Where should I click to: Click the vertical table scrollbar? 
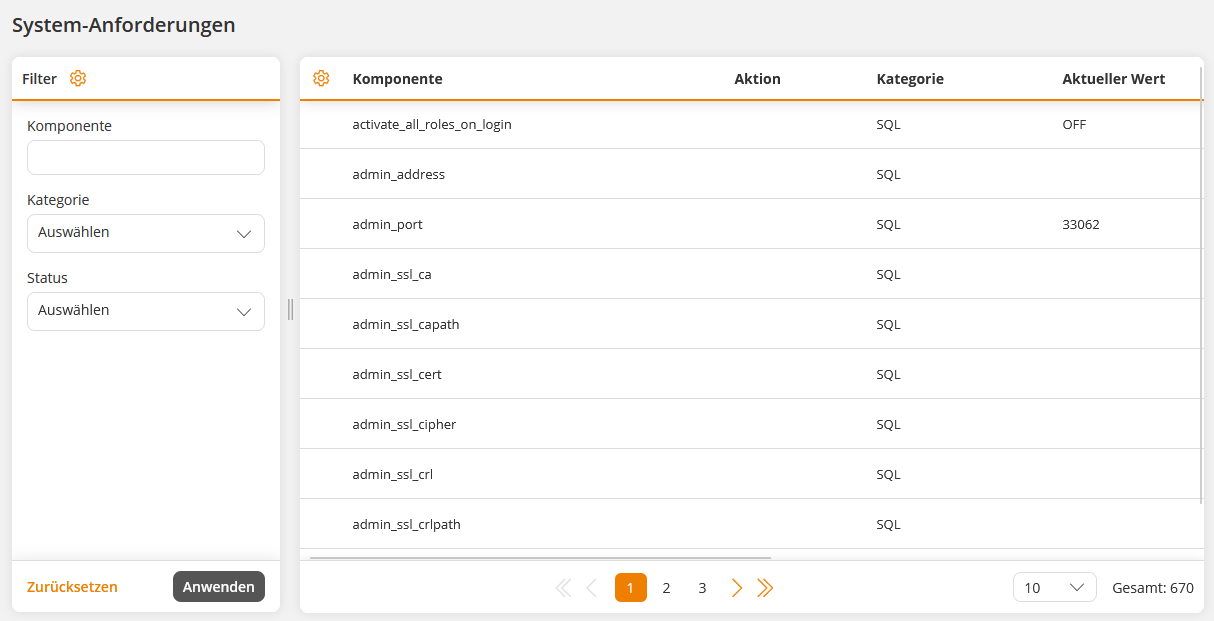[1201, 300]
